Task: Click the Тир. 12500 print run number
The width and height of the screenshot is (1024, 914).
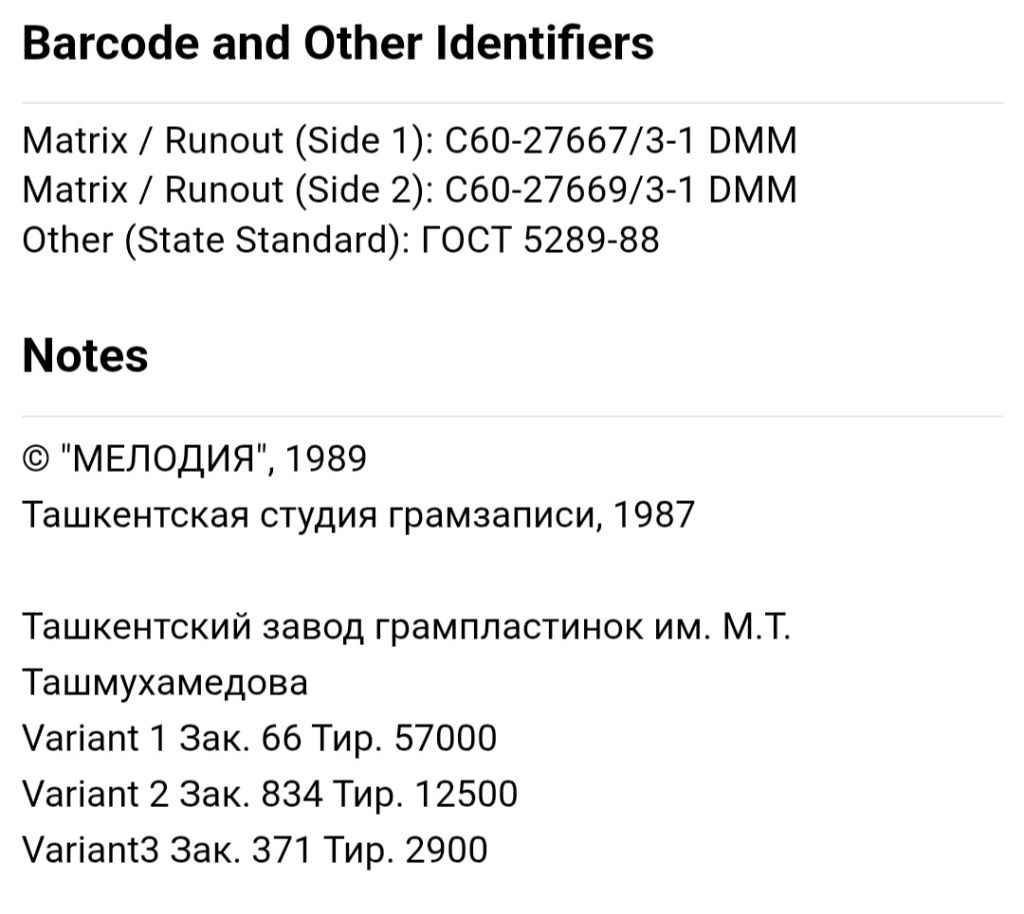Action: pos(424,795)
